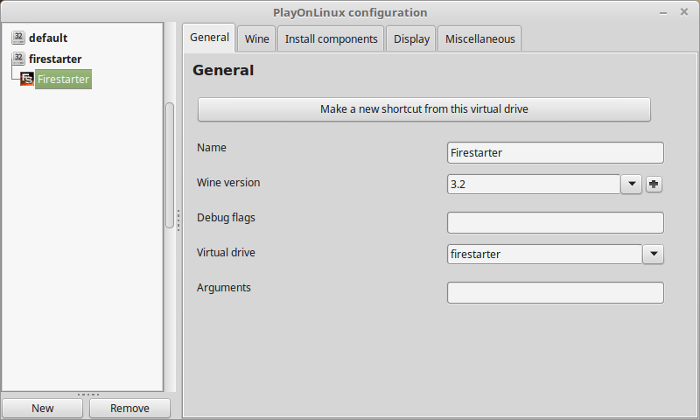Select the Firestarter tree item

[x=63, y=79]
